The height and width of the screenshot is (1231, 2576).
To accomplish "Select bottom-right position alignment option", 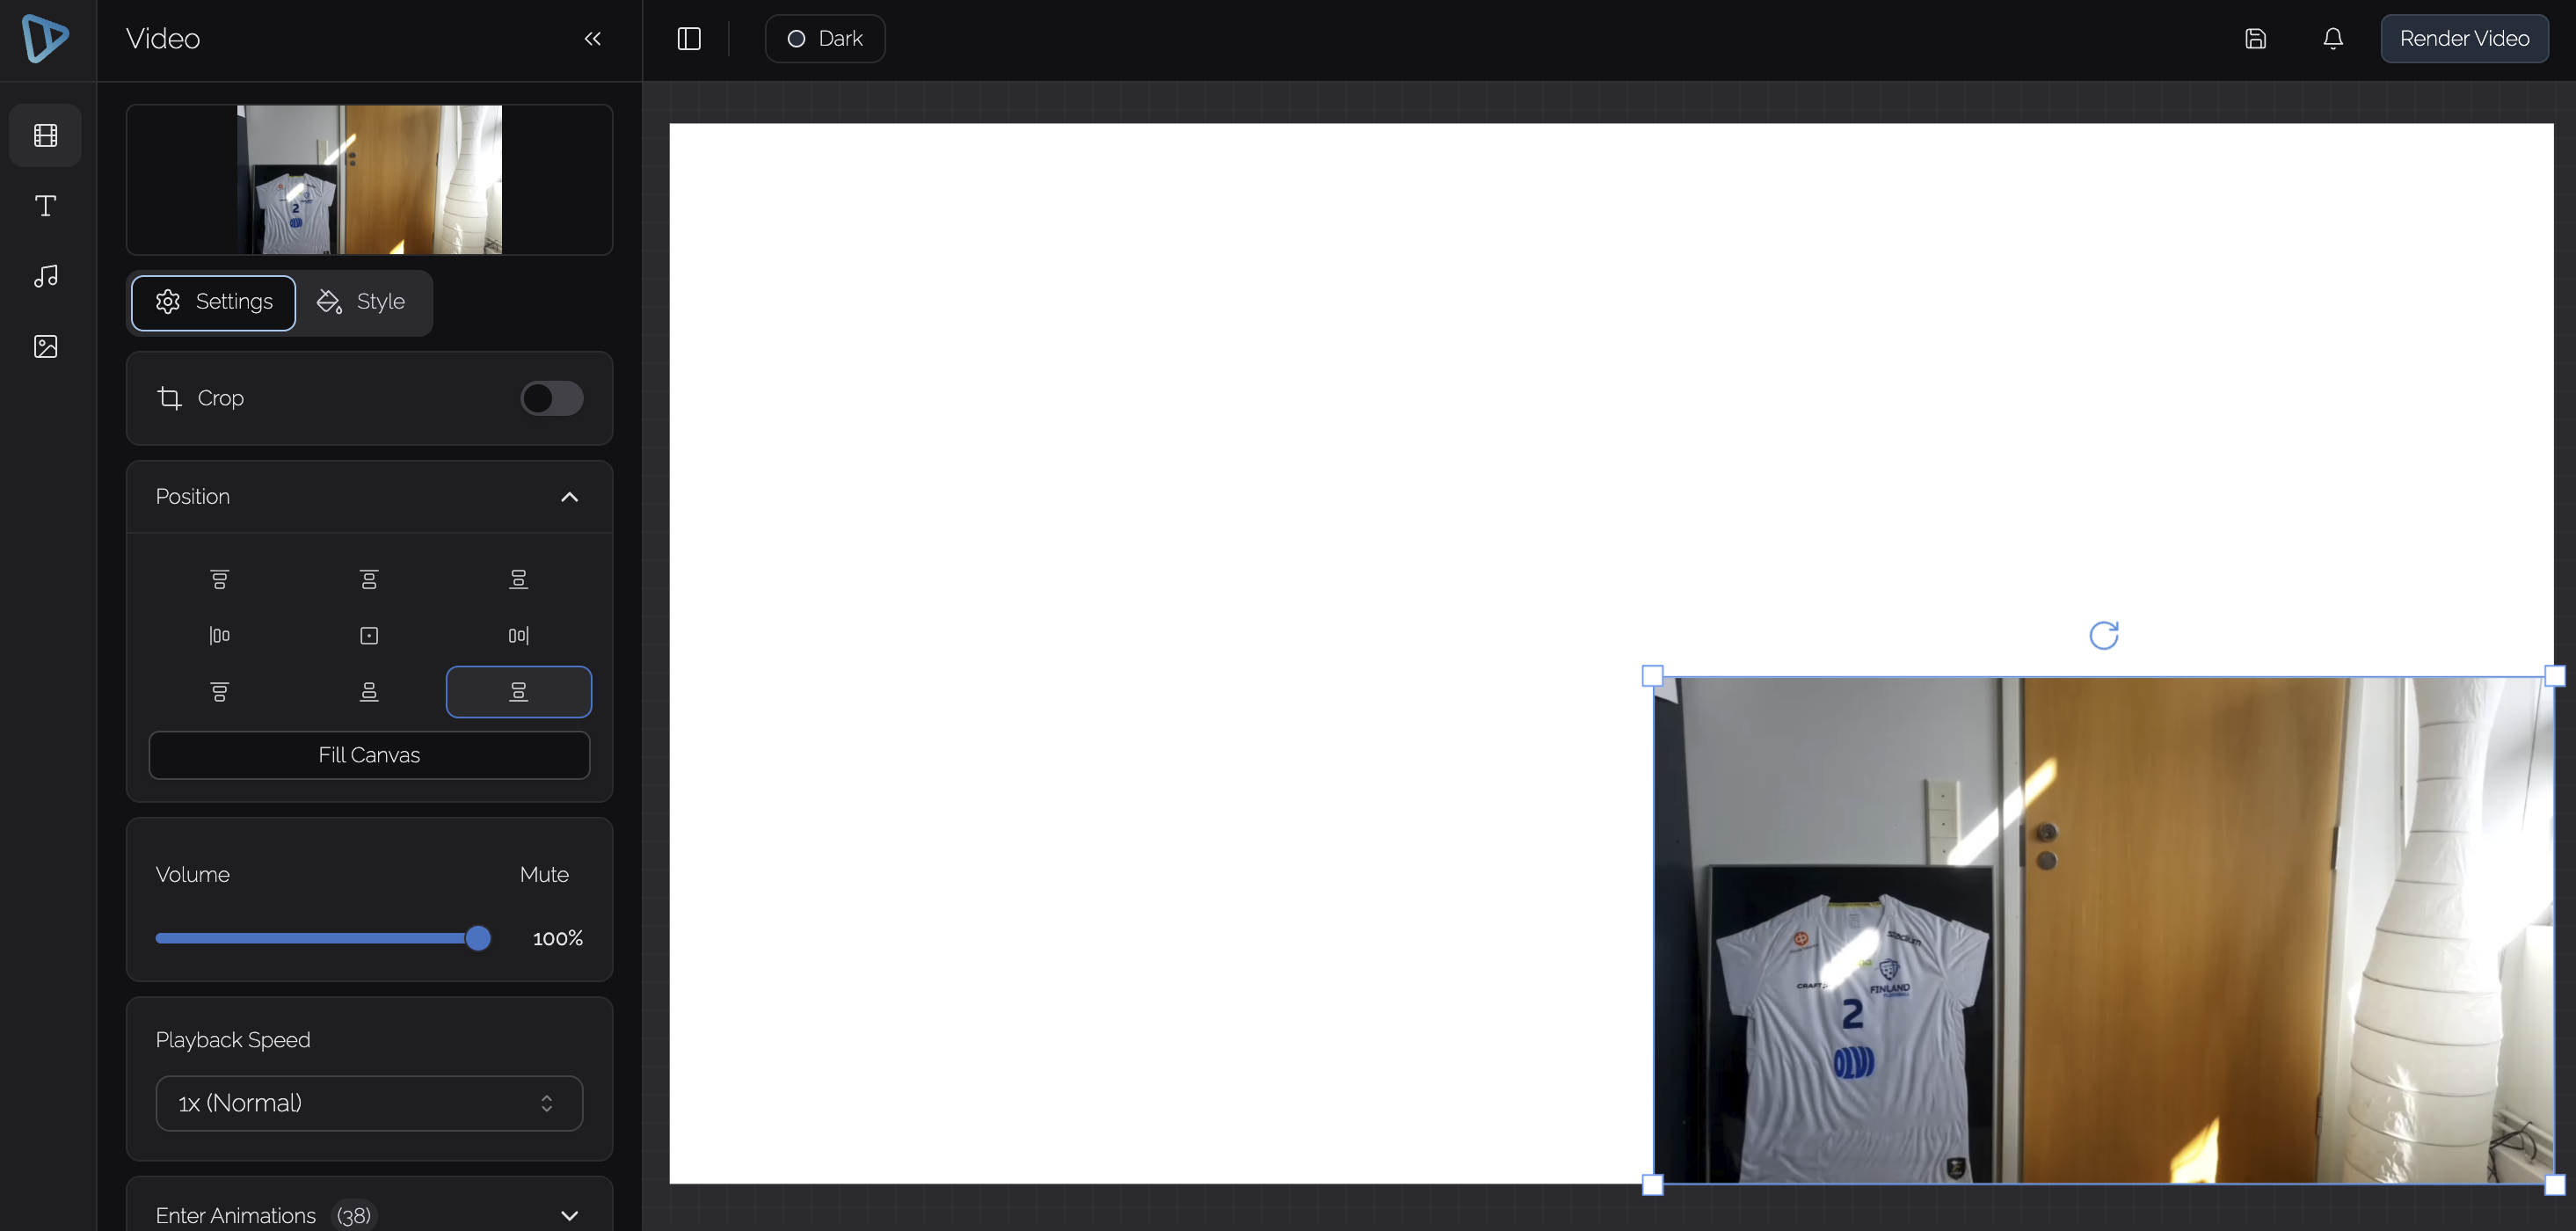I will [518, 692].
